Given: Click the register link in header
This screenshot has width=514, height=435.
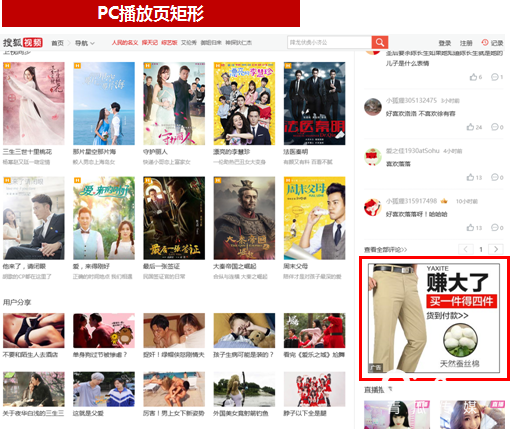Looking at the screenshot, I should (466, 43).
